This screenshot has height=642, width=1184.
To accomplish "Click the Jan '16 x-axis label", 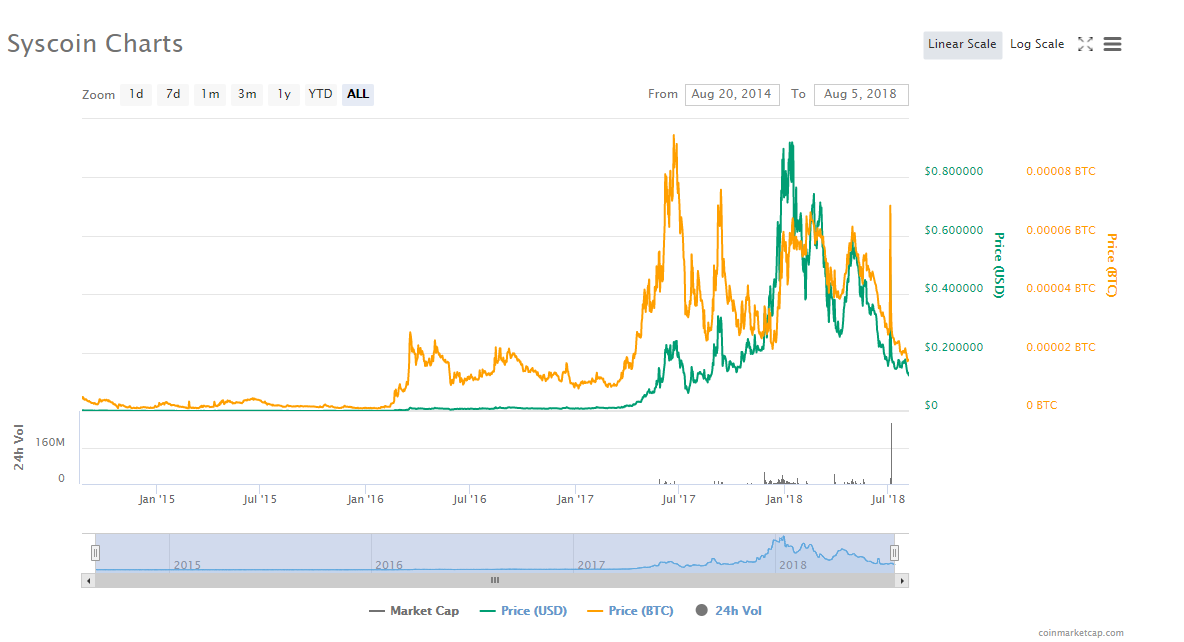I will 365,499.
